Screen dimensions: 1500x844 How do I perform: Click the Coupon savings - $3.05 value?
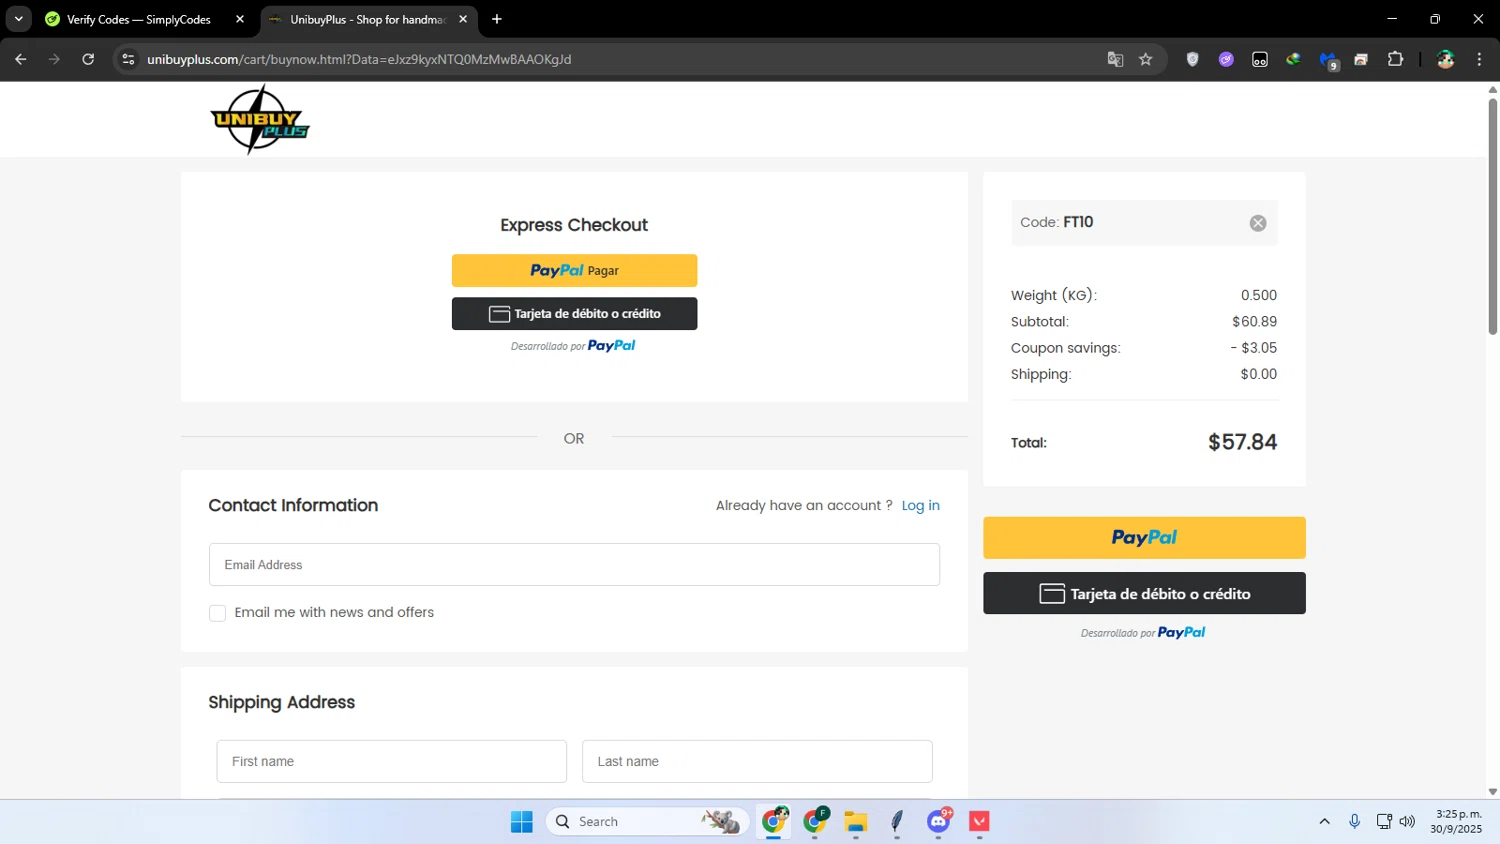click(x=1253, y=348)
